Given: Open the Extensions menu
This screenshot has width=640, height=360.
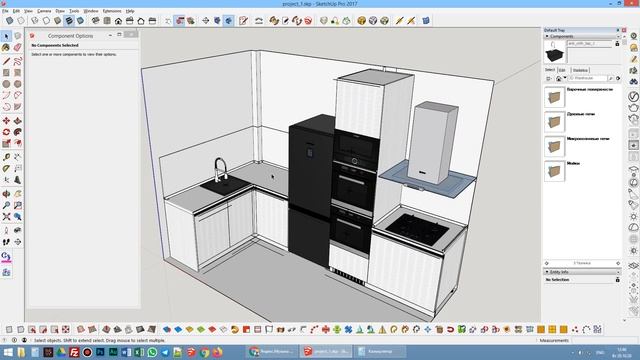Looking at the screenshot, I should [x=112, y=11].
